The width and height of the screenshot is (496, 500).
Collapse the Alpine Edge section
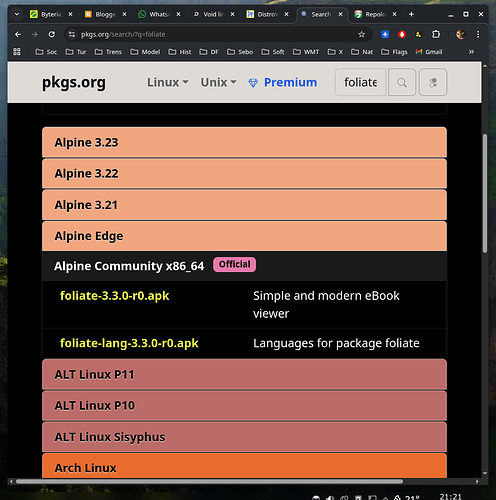coord(244,236)
